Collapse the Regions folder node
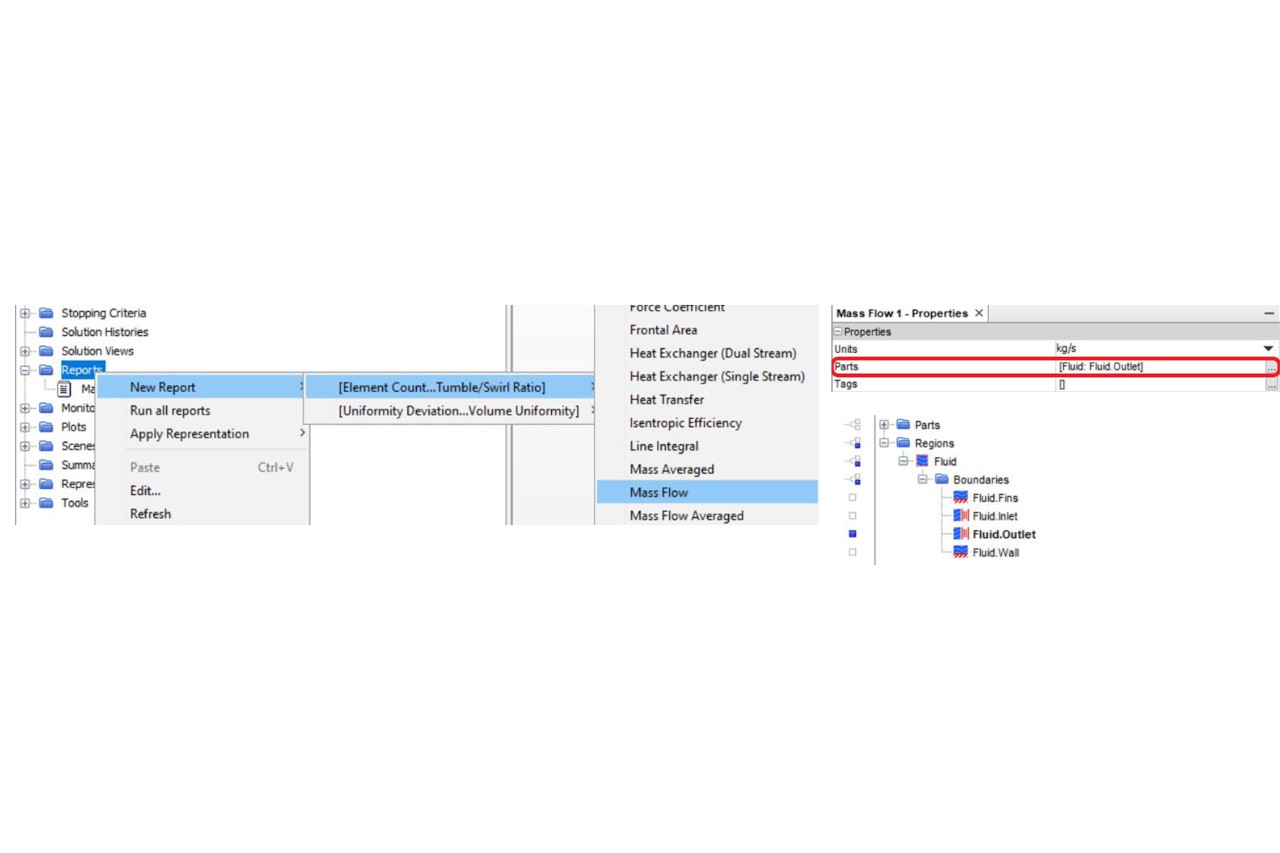 884,443
